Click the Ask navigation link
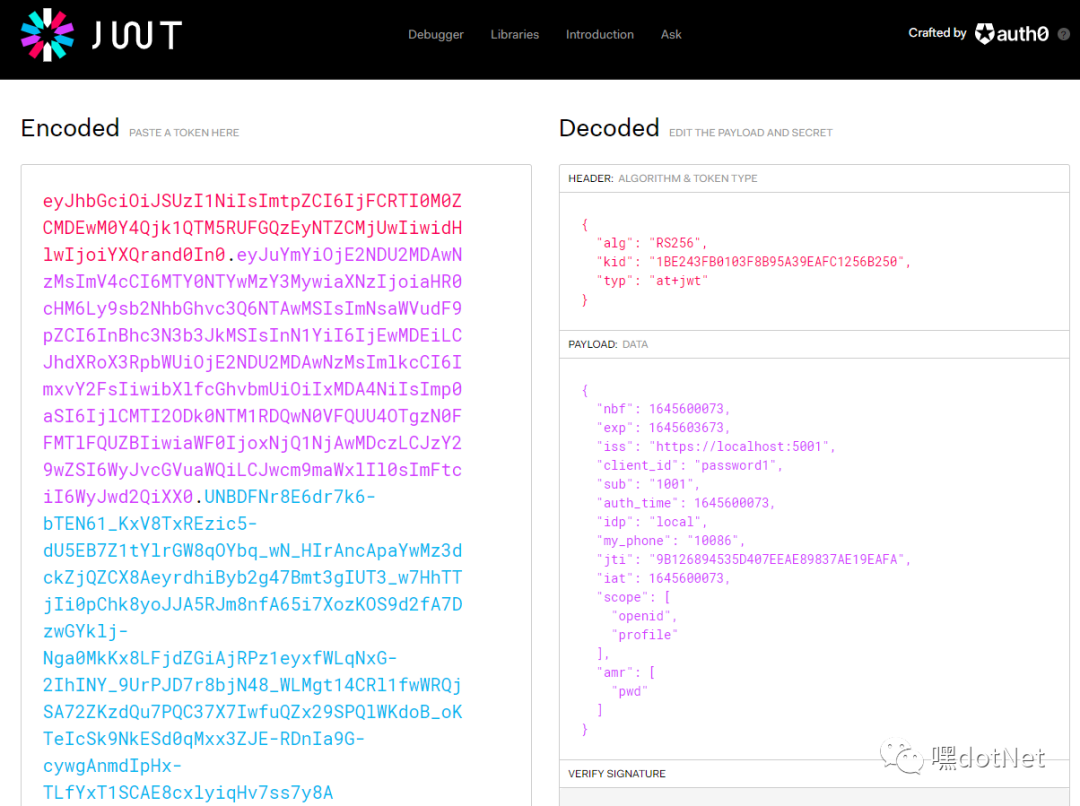1080x806 pixels. pos(671,34)
